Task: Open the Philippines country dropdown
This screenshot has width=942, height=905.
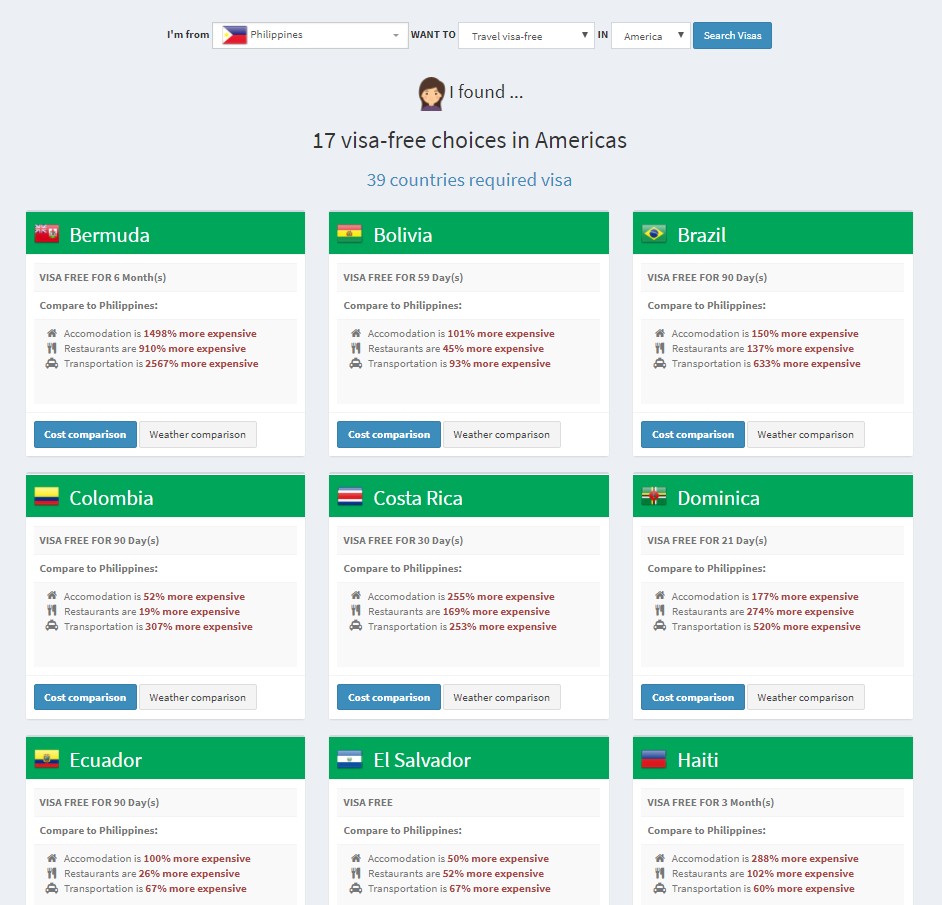Action: click(x=311, y=35)
